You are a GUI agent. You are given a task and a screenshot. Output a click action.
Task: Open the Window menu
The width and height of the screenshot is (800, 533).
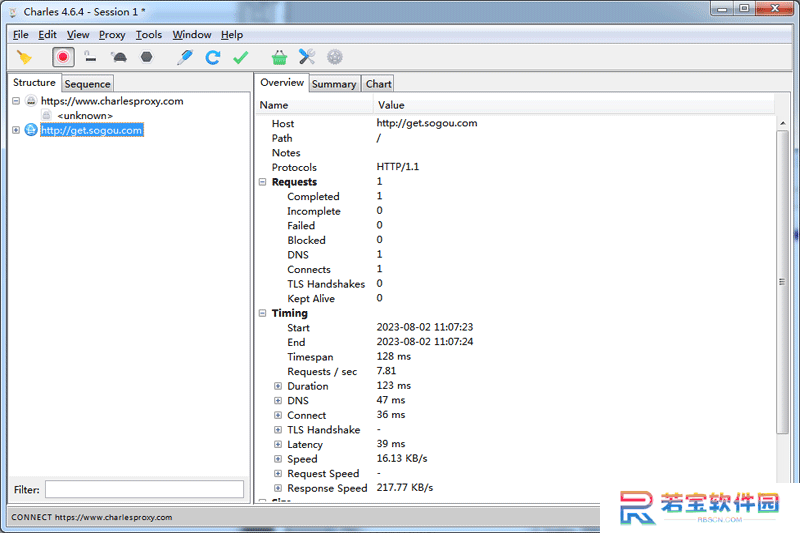[192, 35]
